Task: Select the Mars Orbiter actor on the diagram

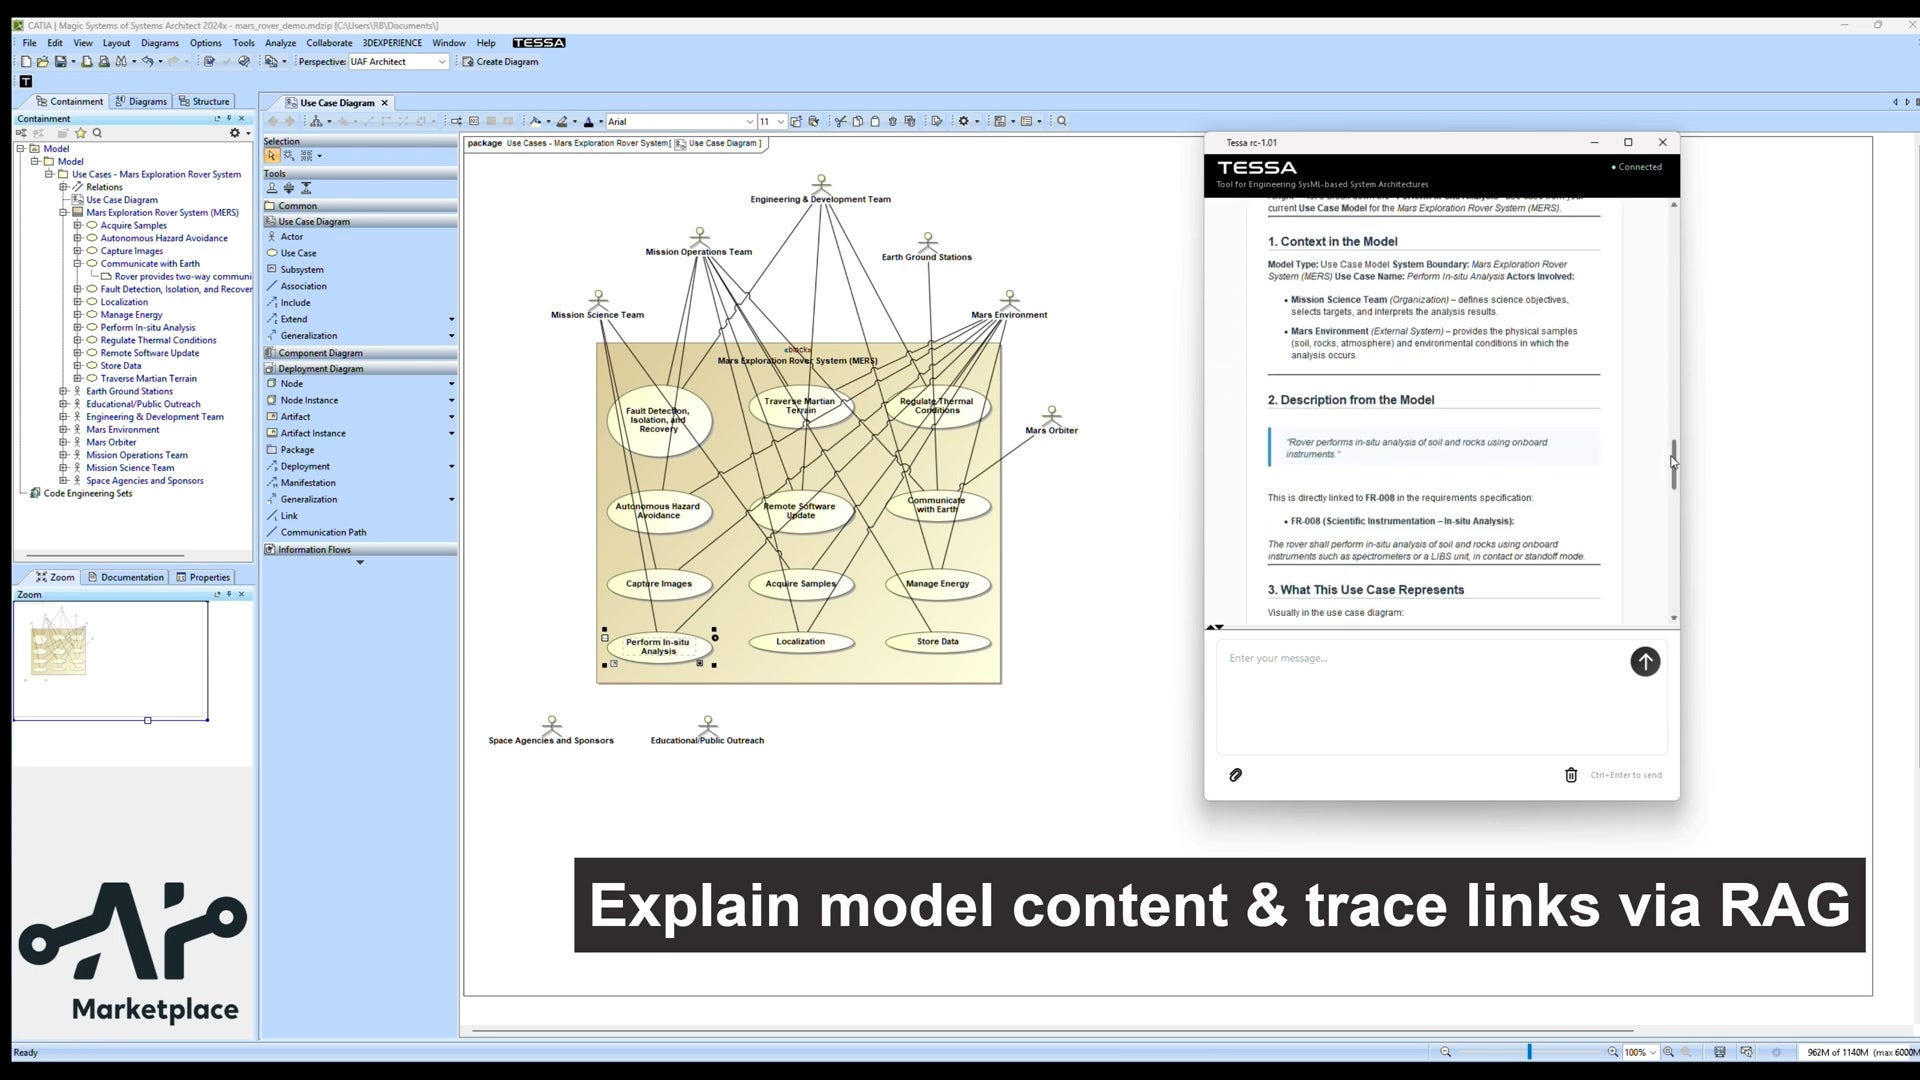Action: [1051, 420]
